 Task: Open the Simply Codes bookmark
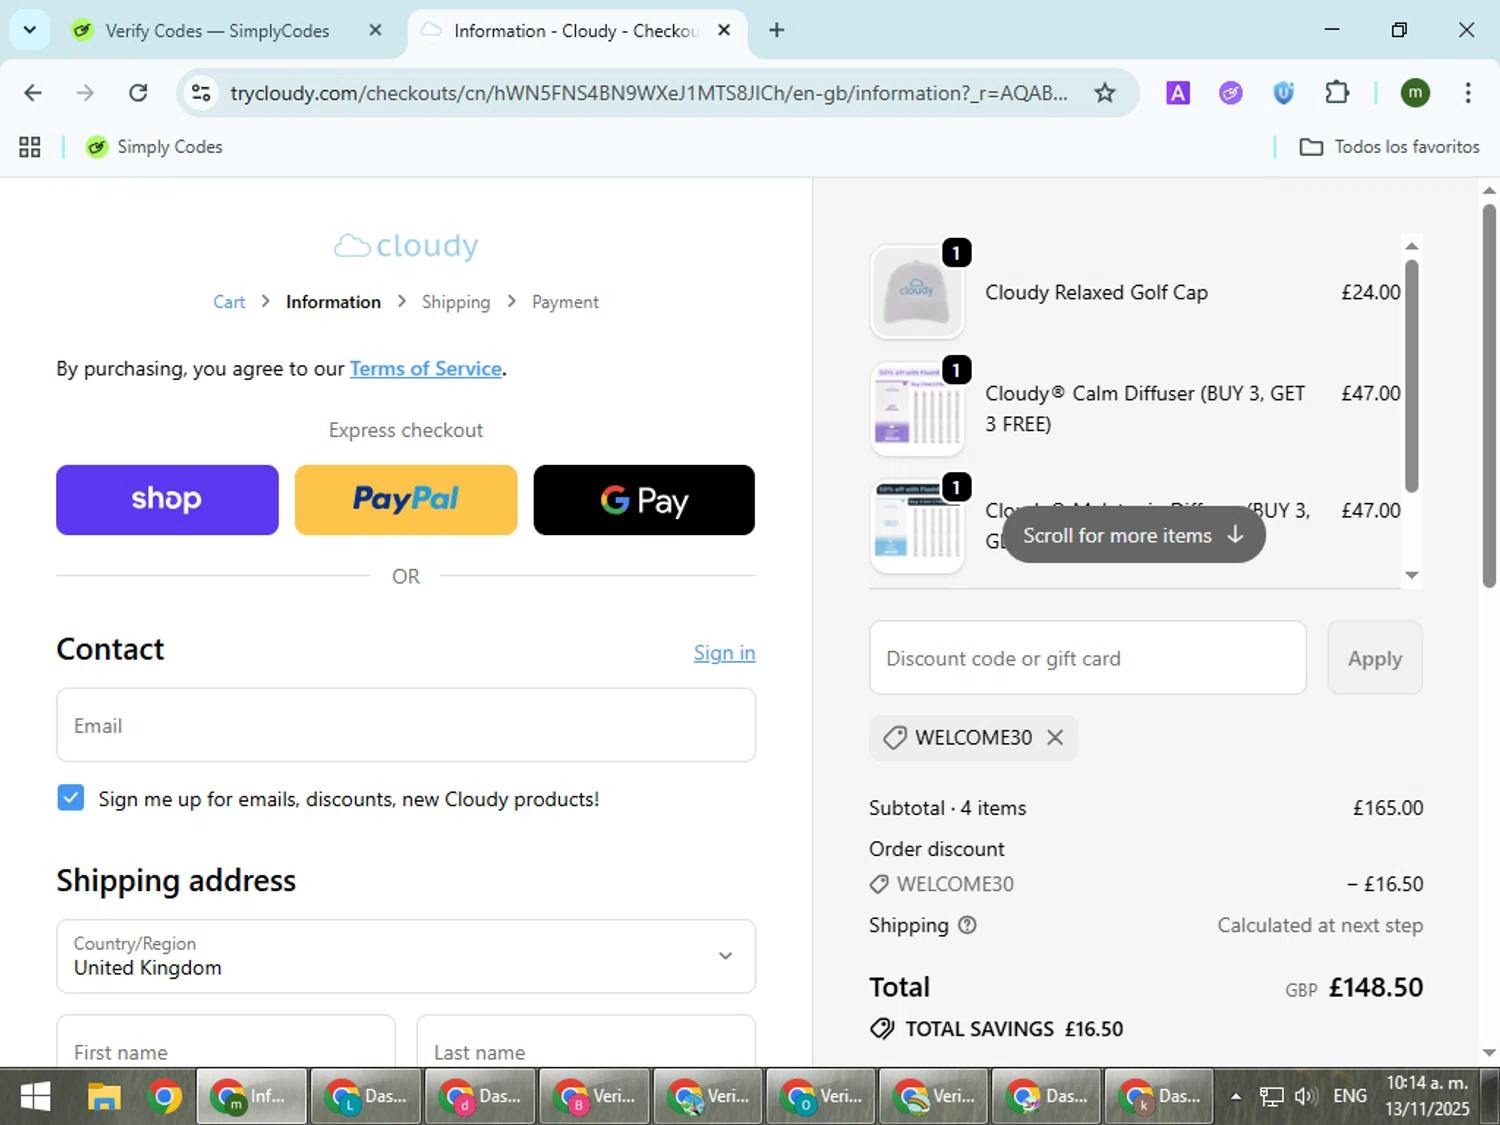coord(154,147)
